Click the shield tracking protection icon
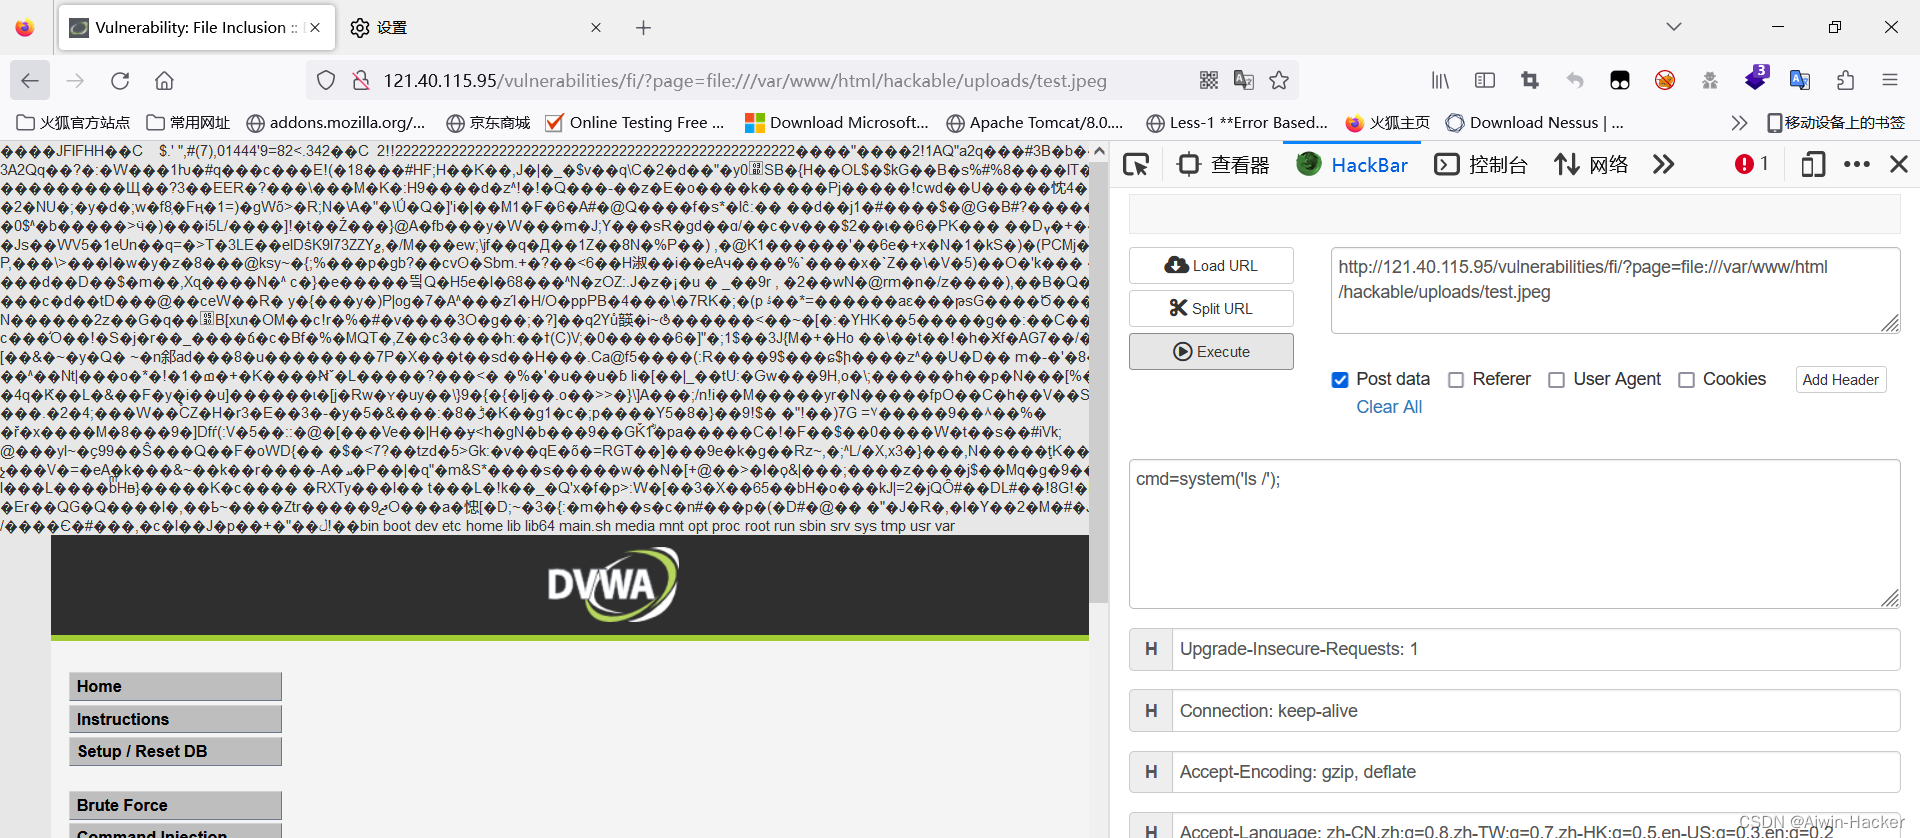Image resolution: width=1920 pixels, height=838 pixels. click(326, 81)
